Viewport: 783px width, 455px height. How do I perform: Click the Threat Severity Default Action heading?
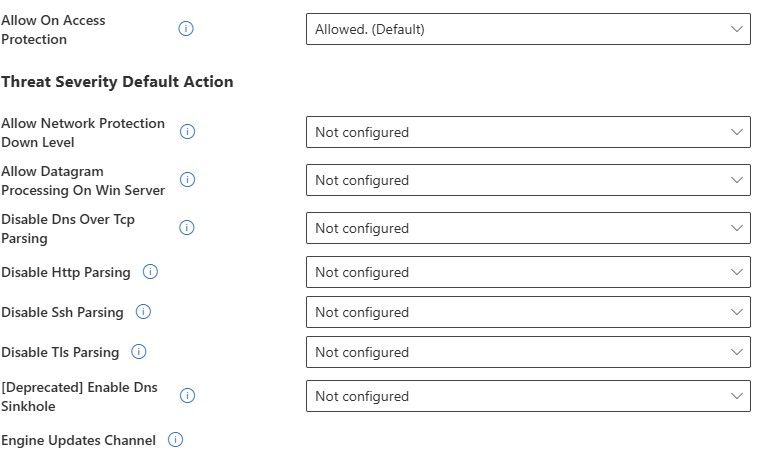point(118,82)
